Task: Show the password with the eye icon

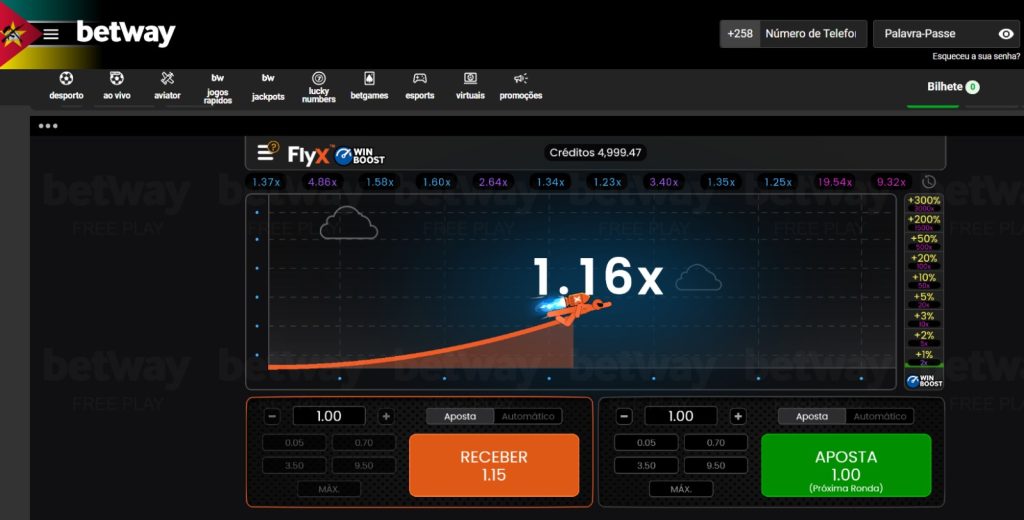Action: 1006,34
